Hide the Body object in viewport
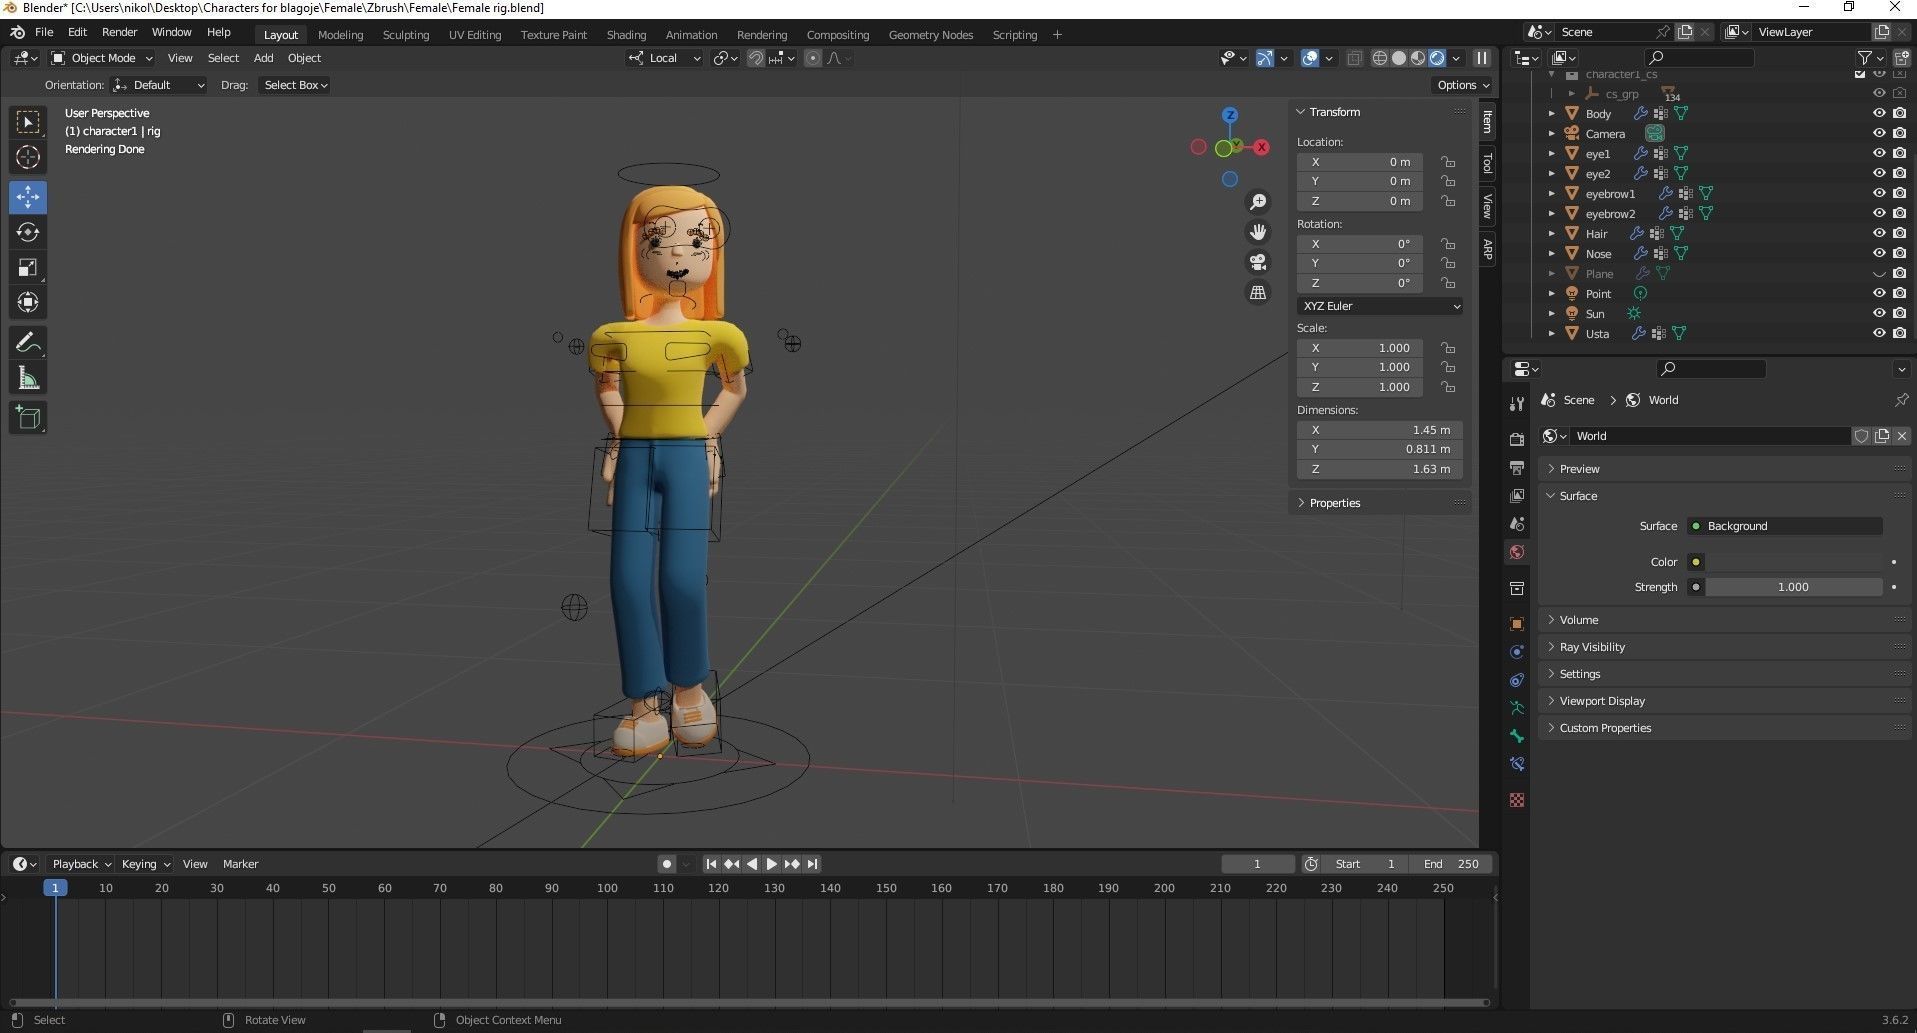 pyautogui.click(x=1879, y=113)
